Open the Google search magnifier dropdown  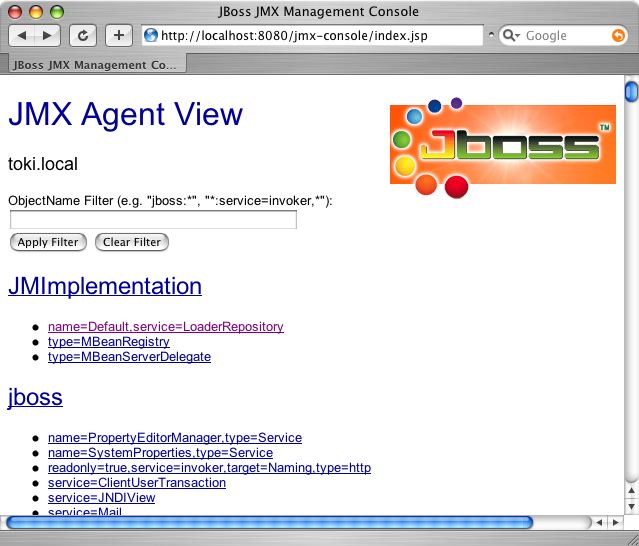point(511,35)
